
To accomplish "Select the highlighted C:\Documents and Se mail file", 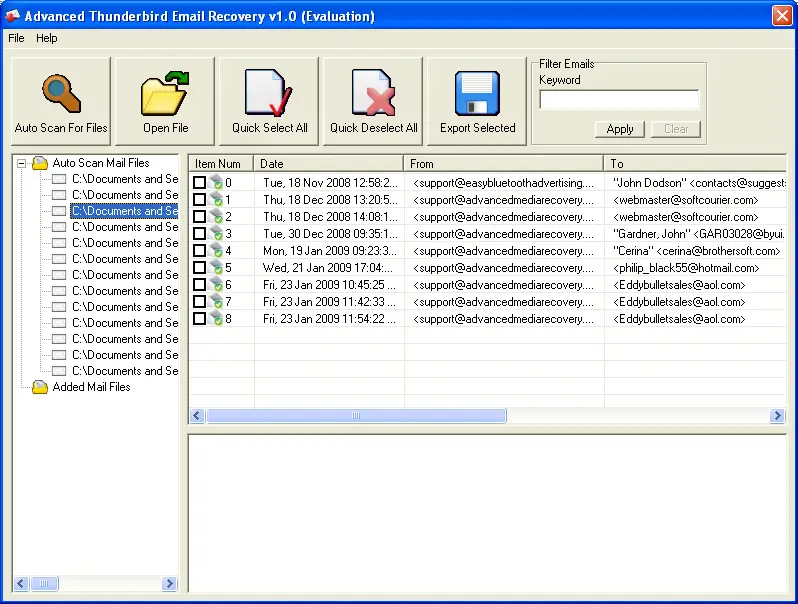I will 124,211.
